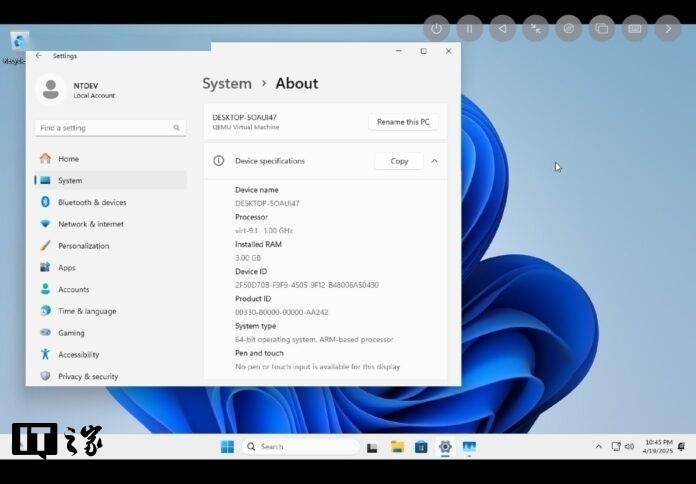
Task: Open Gaming settings
Action: pos(110,333)
